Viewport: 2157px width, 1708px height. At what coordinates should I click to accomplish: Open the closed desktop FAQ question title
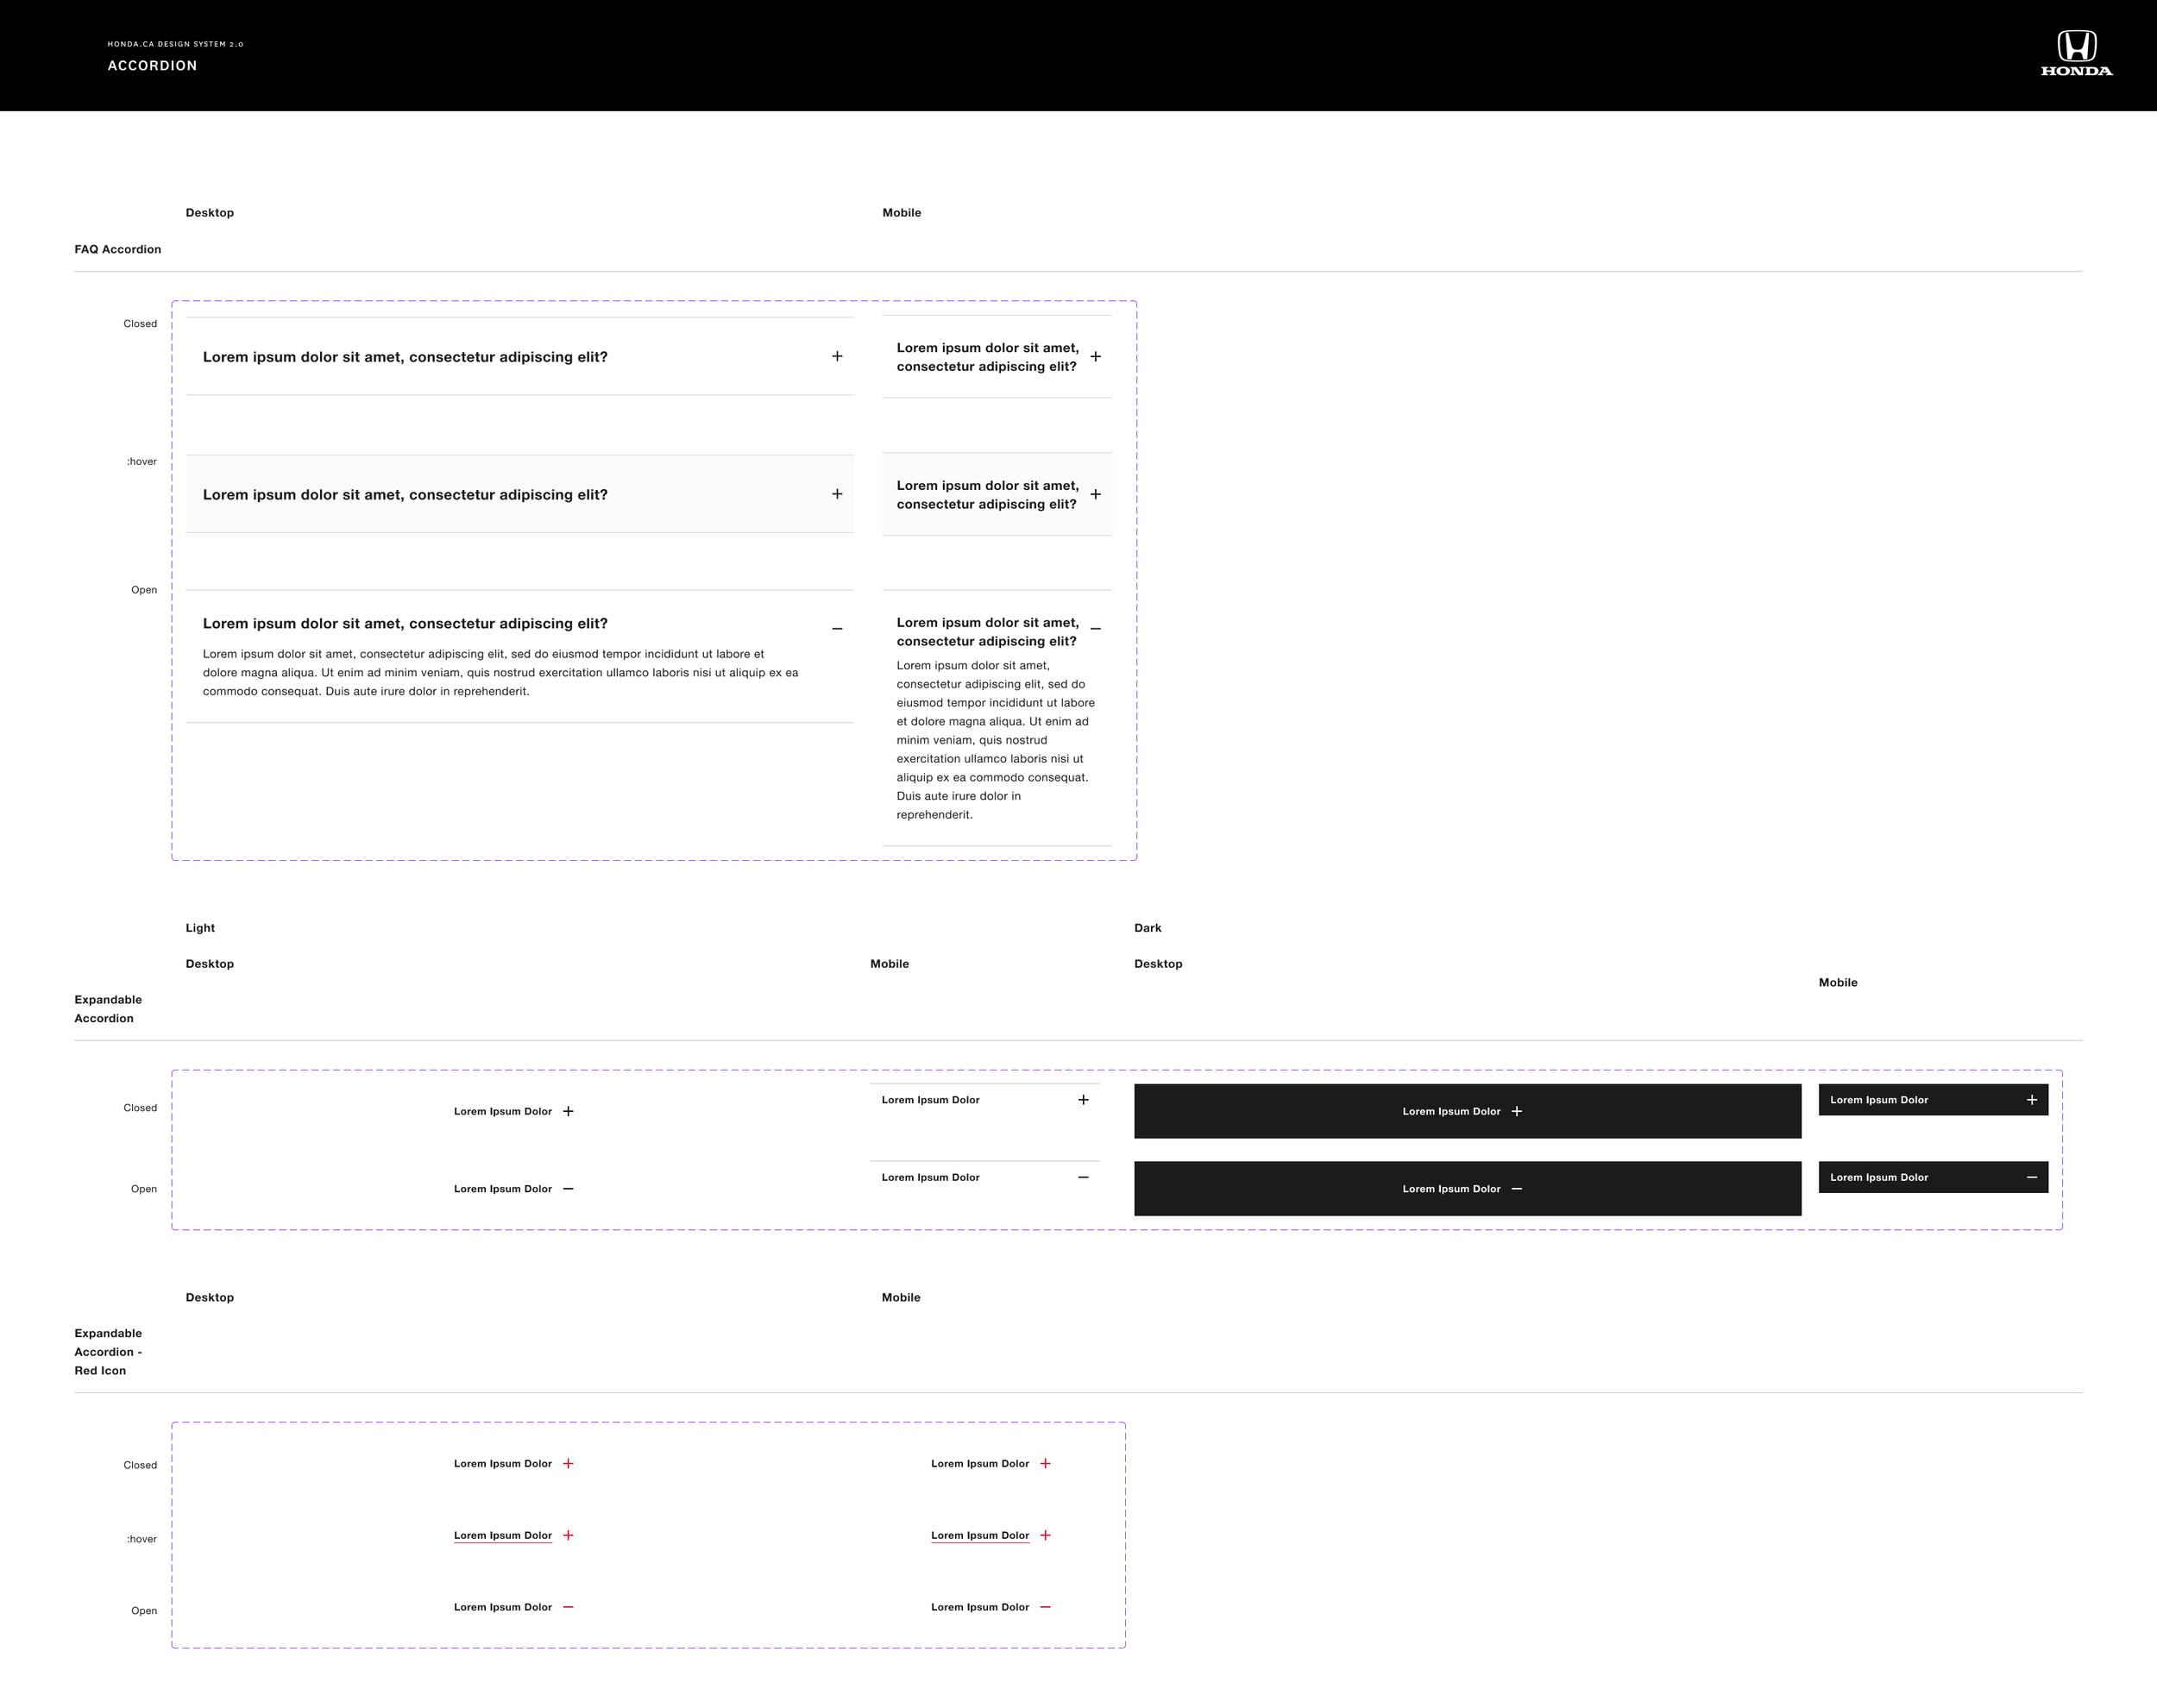(405, 357)
